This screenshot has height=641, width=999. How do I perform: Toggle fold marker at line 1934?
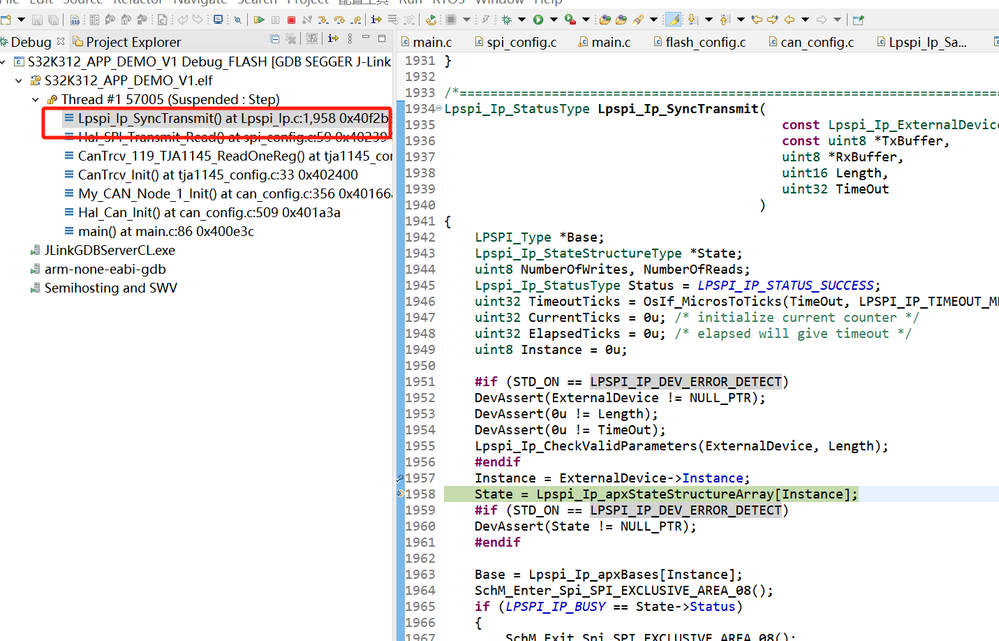439,109
